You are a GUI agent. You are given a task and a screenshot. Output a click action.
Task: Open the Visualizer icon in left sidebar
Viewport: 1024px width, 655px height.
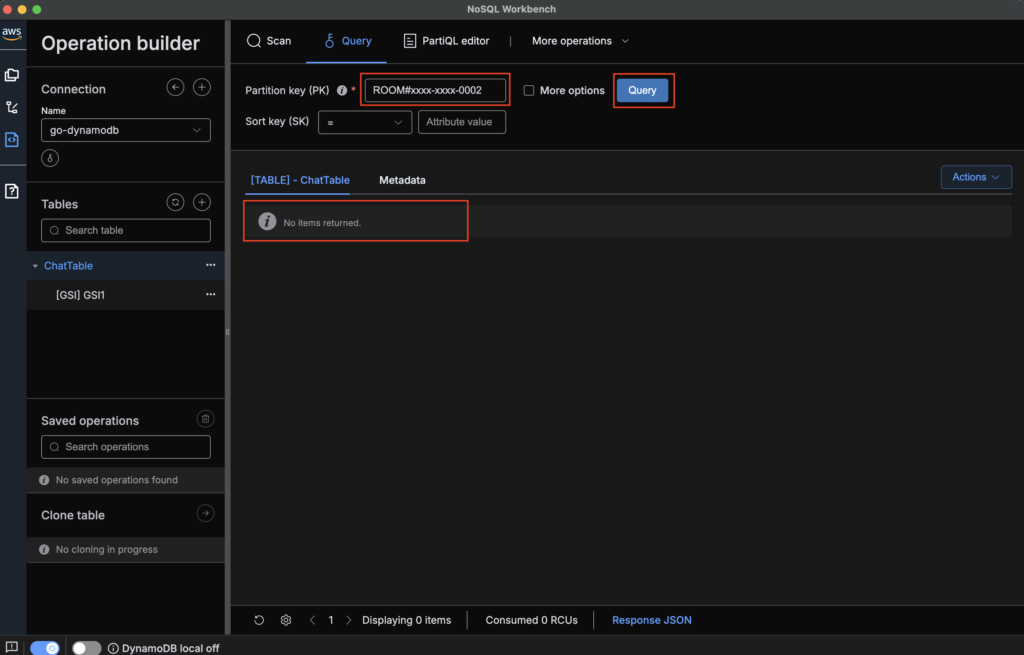pos(12,107)
